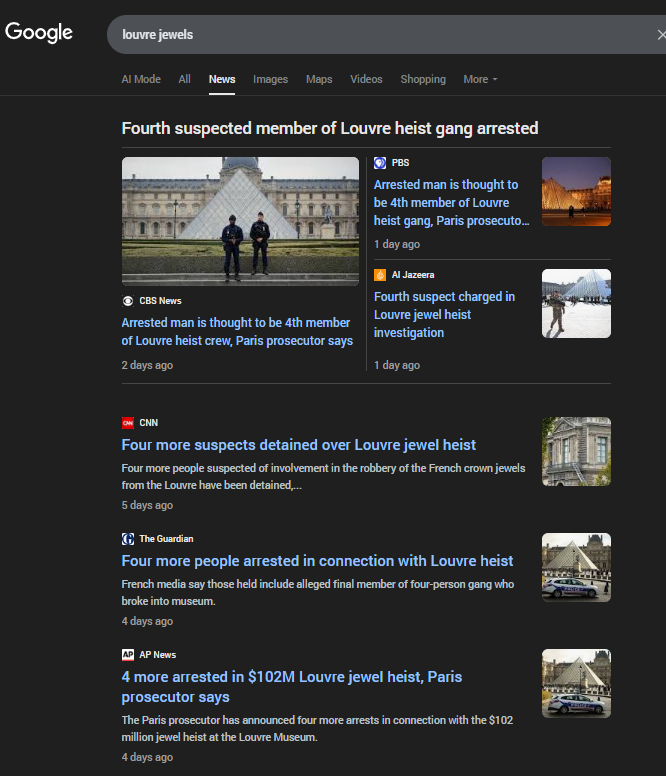Click The Guardian source icon

point(128,539)
